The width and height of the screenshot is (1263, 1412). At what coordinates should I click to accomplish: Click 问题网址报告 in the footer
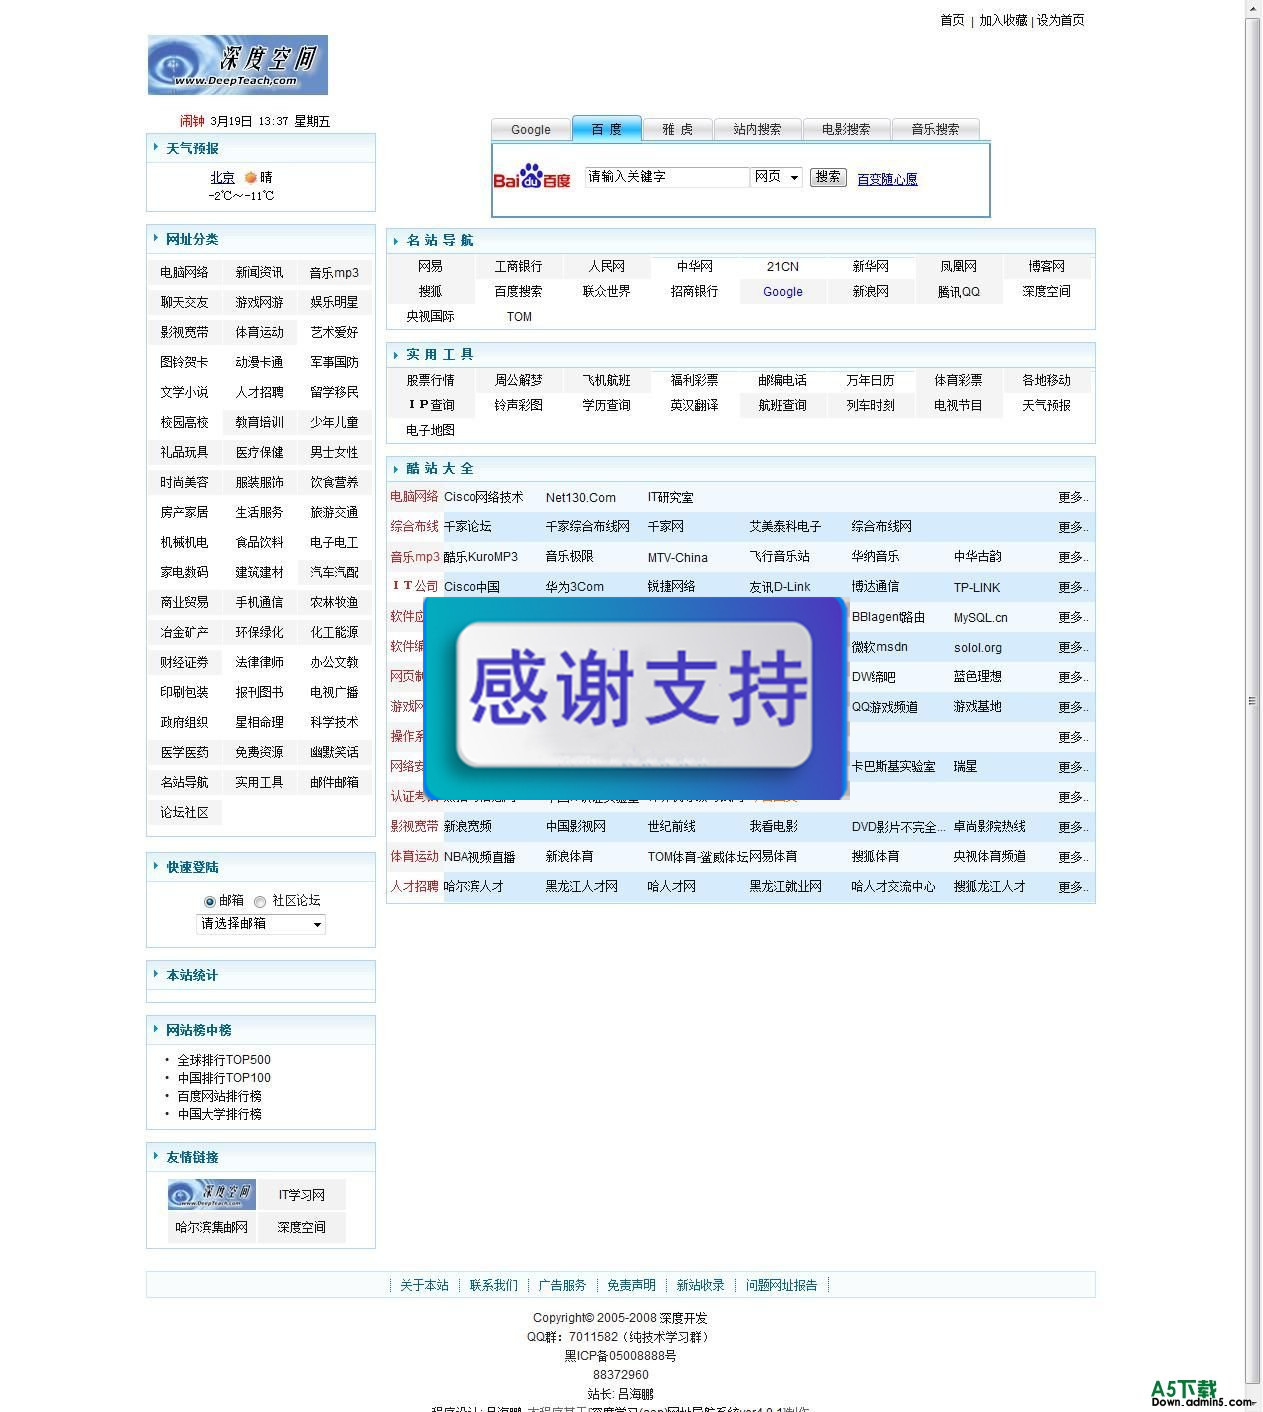(x=781, y=1285)
